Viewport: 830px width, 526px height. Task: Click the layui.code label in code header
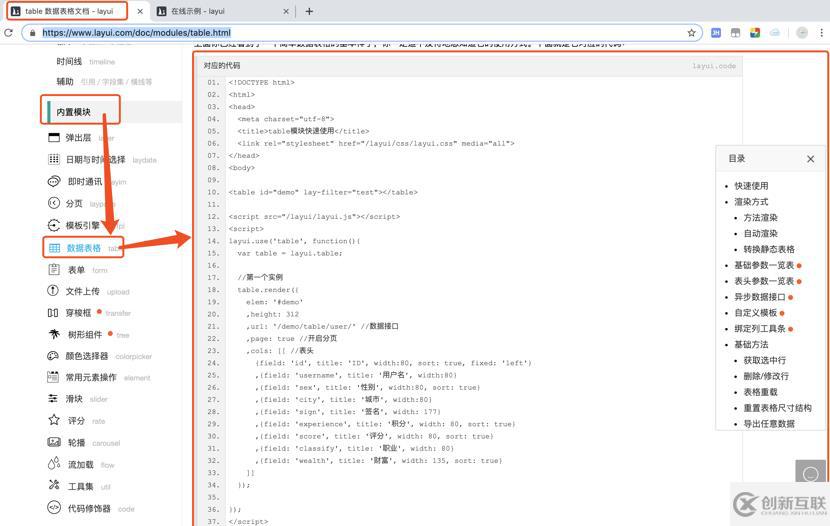714,66
